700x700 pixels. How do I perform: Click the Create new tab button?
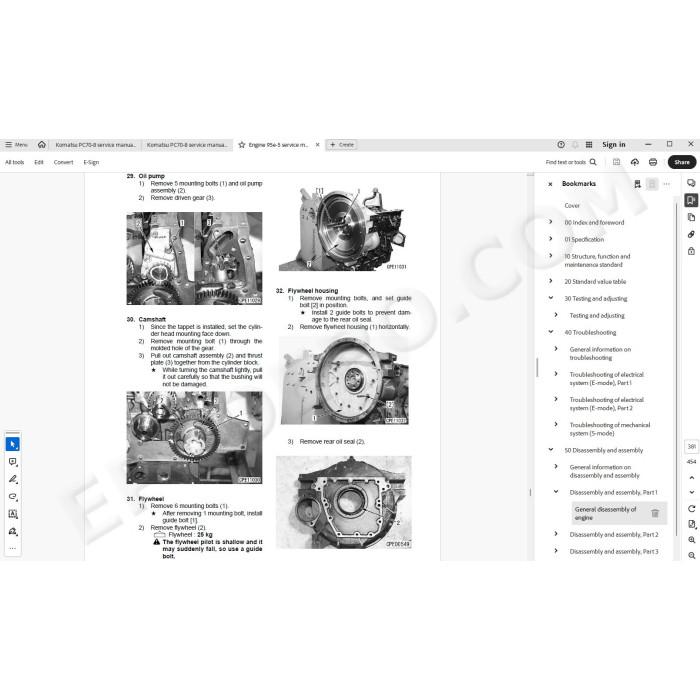(342, 145)
